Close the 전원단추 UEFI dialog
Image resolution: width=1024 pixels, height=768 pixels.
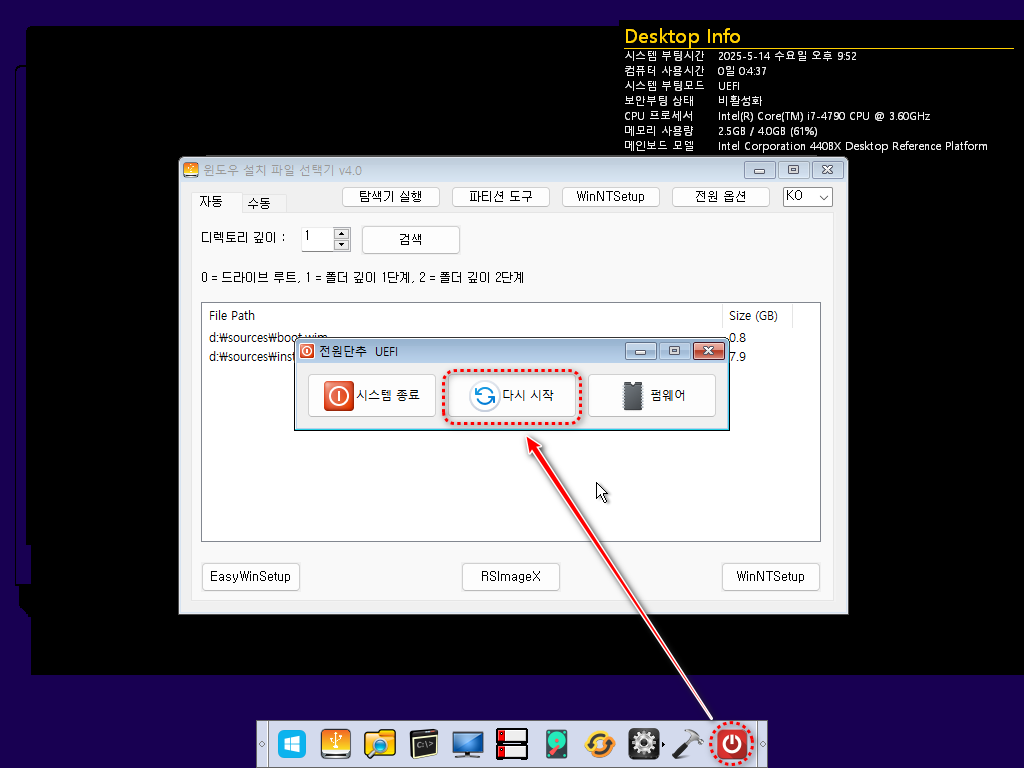pyautogui.click(x=709, y=351)
